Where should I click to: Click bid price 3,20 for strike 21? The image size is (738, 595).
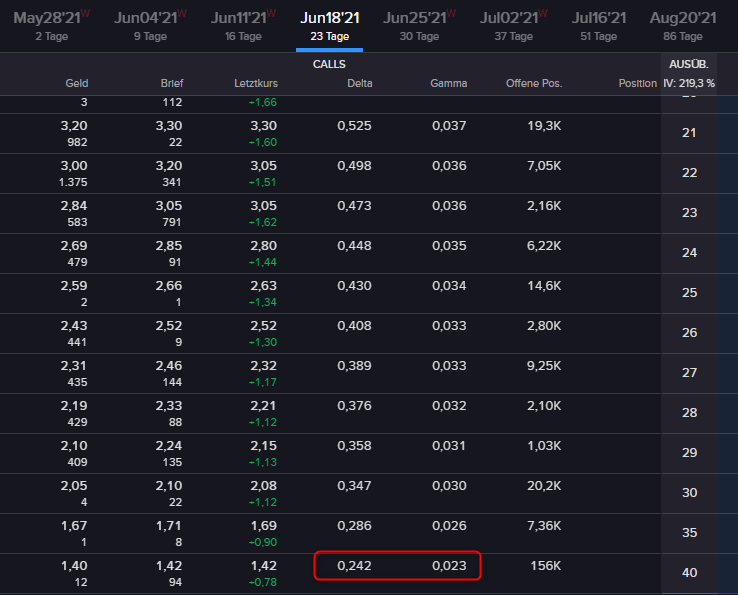[74, 126]
